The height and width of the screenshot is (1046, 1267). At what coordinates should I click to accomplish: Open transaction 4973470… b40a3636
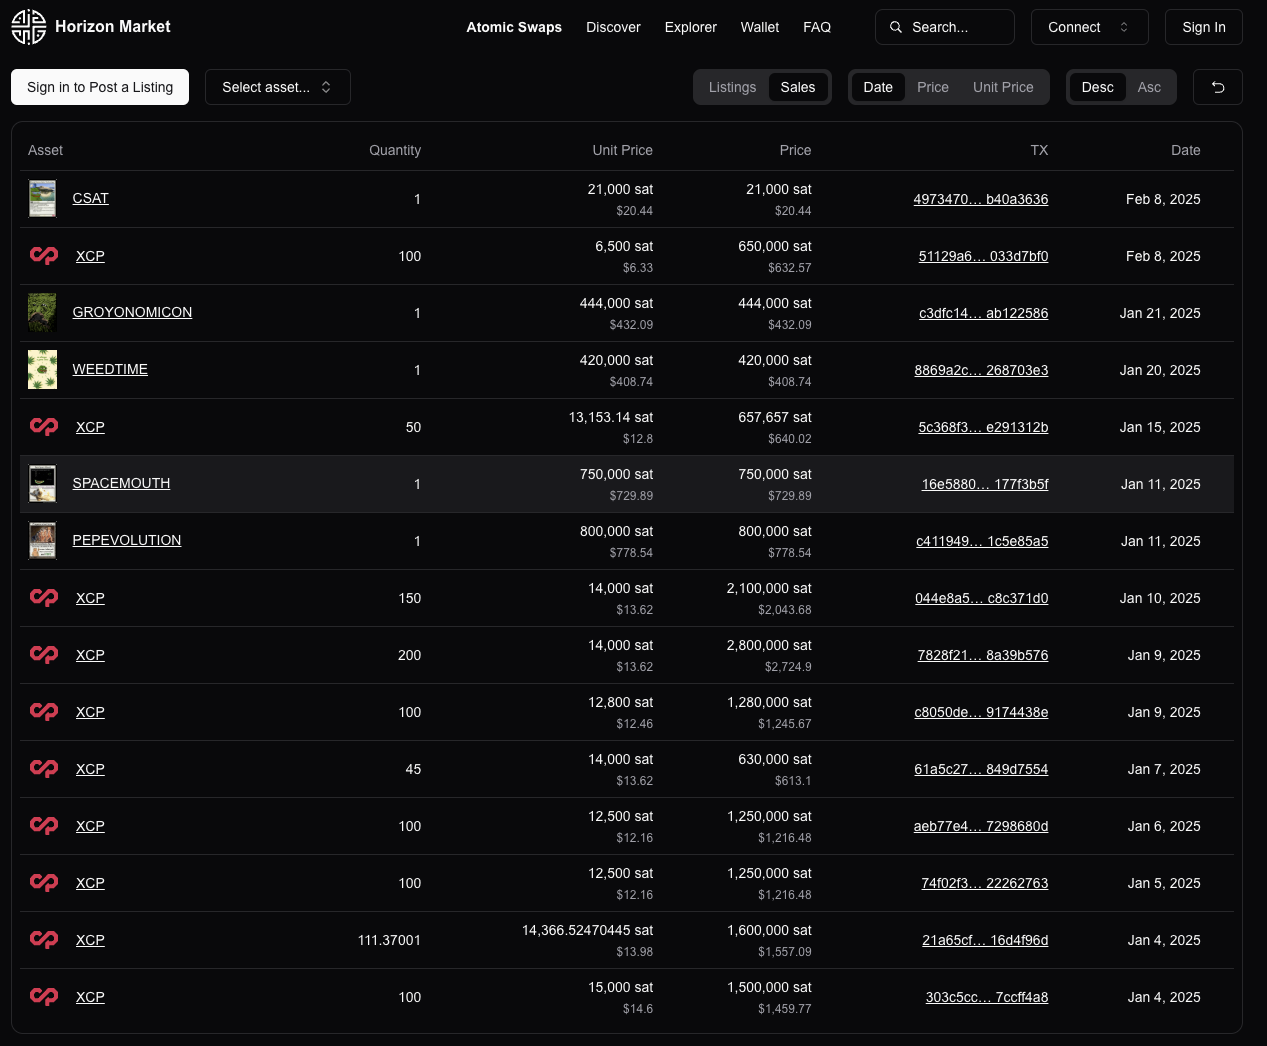coord(981,199)
